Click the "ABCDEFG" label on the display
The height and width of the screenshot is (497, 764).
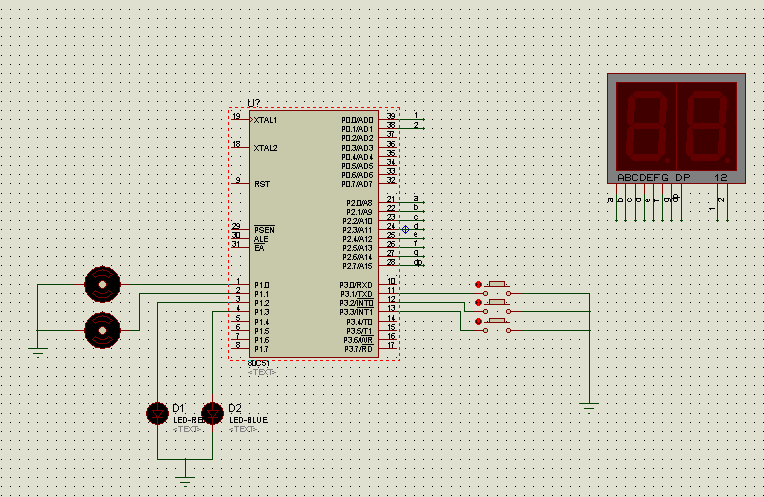(643, 177)
